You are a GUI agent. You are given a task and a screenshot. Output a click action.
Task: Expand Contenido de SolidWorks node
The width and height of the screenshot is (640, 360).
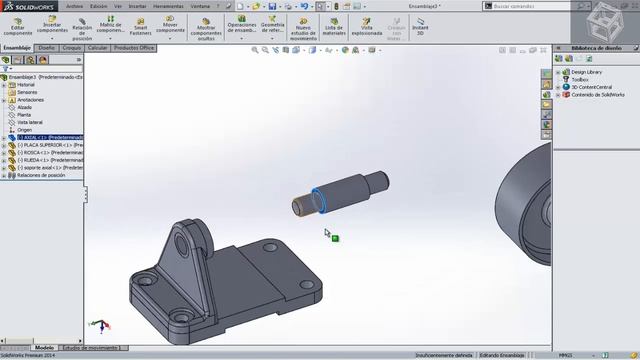click(558, 95)
